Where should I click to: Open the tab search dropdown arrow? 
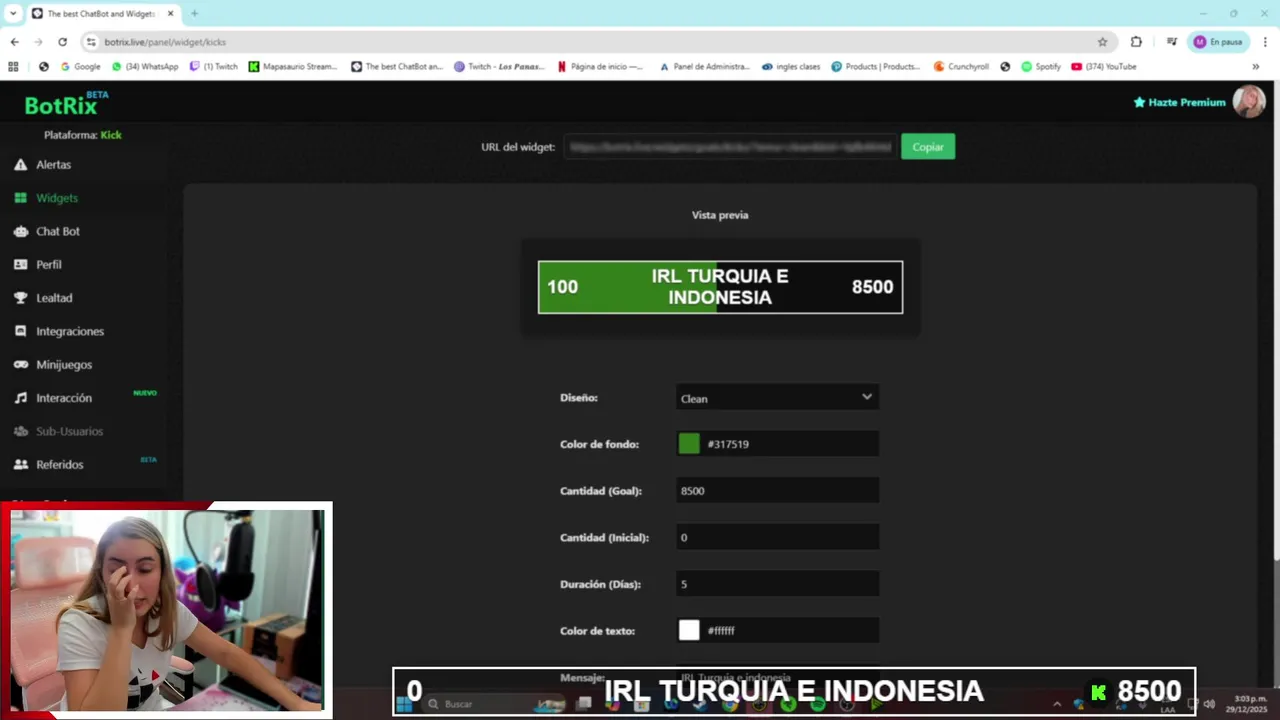pos(13,13)
